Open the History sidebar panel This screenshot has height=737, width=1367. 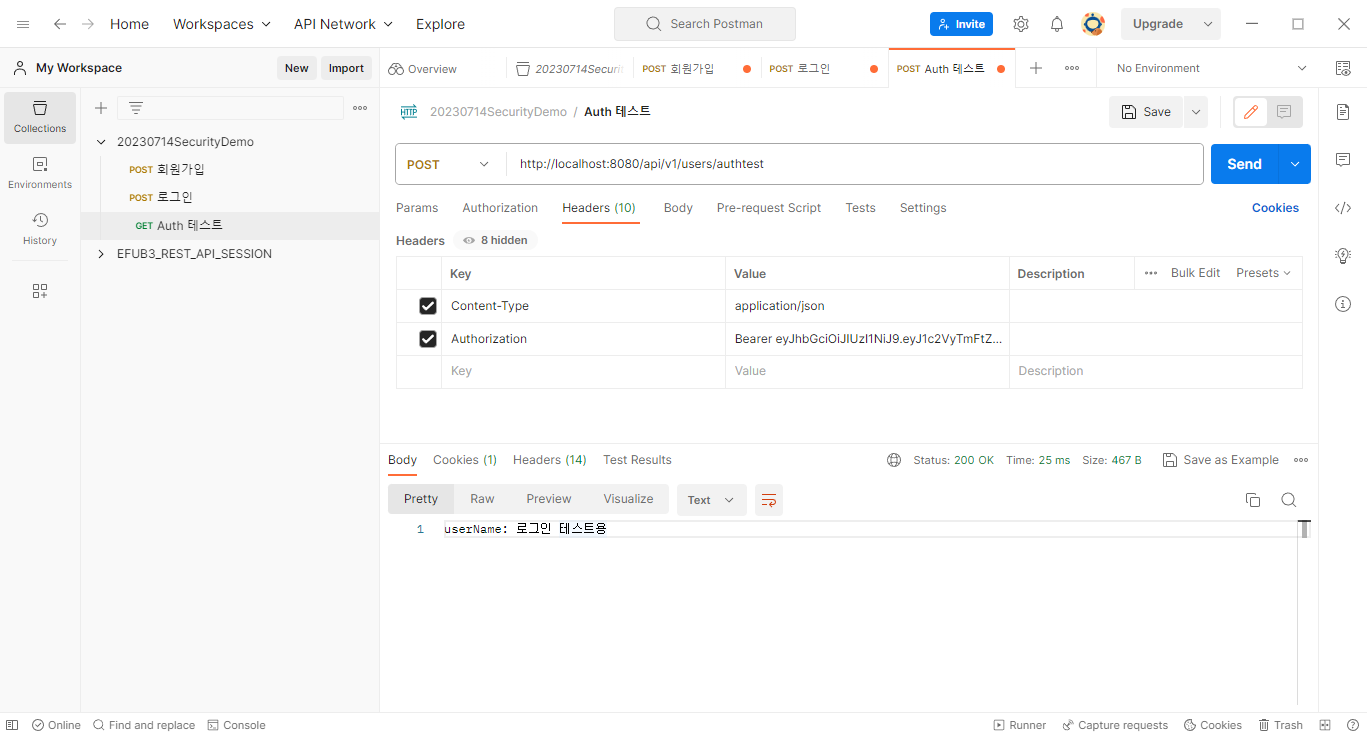[40, 229]
